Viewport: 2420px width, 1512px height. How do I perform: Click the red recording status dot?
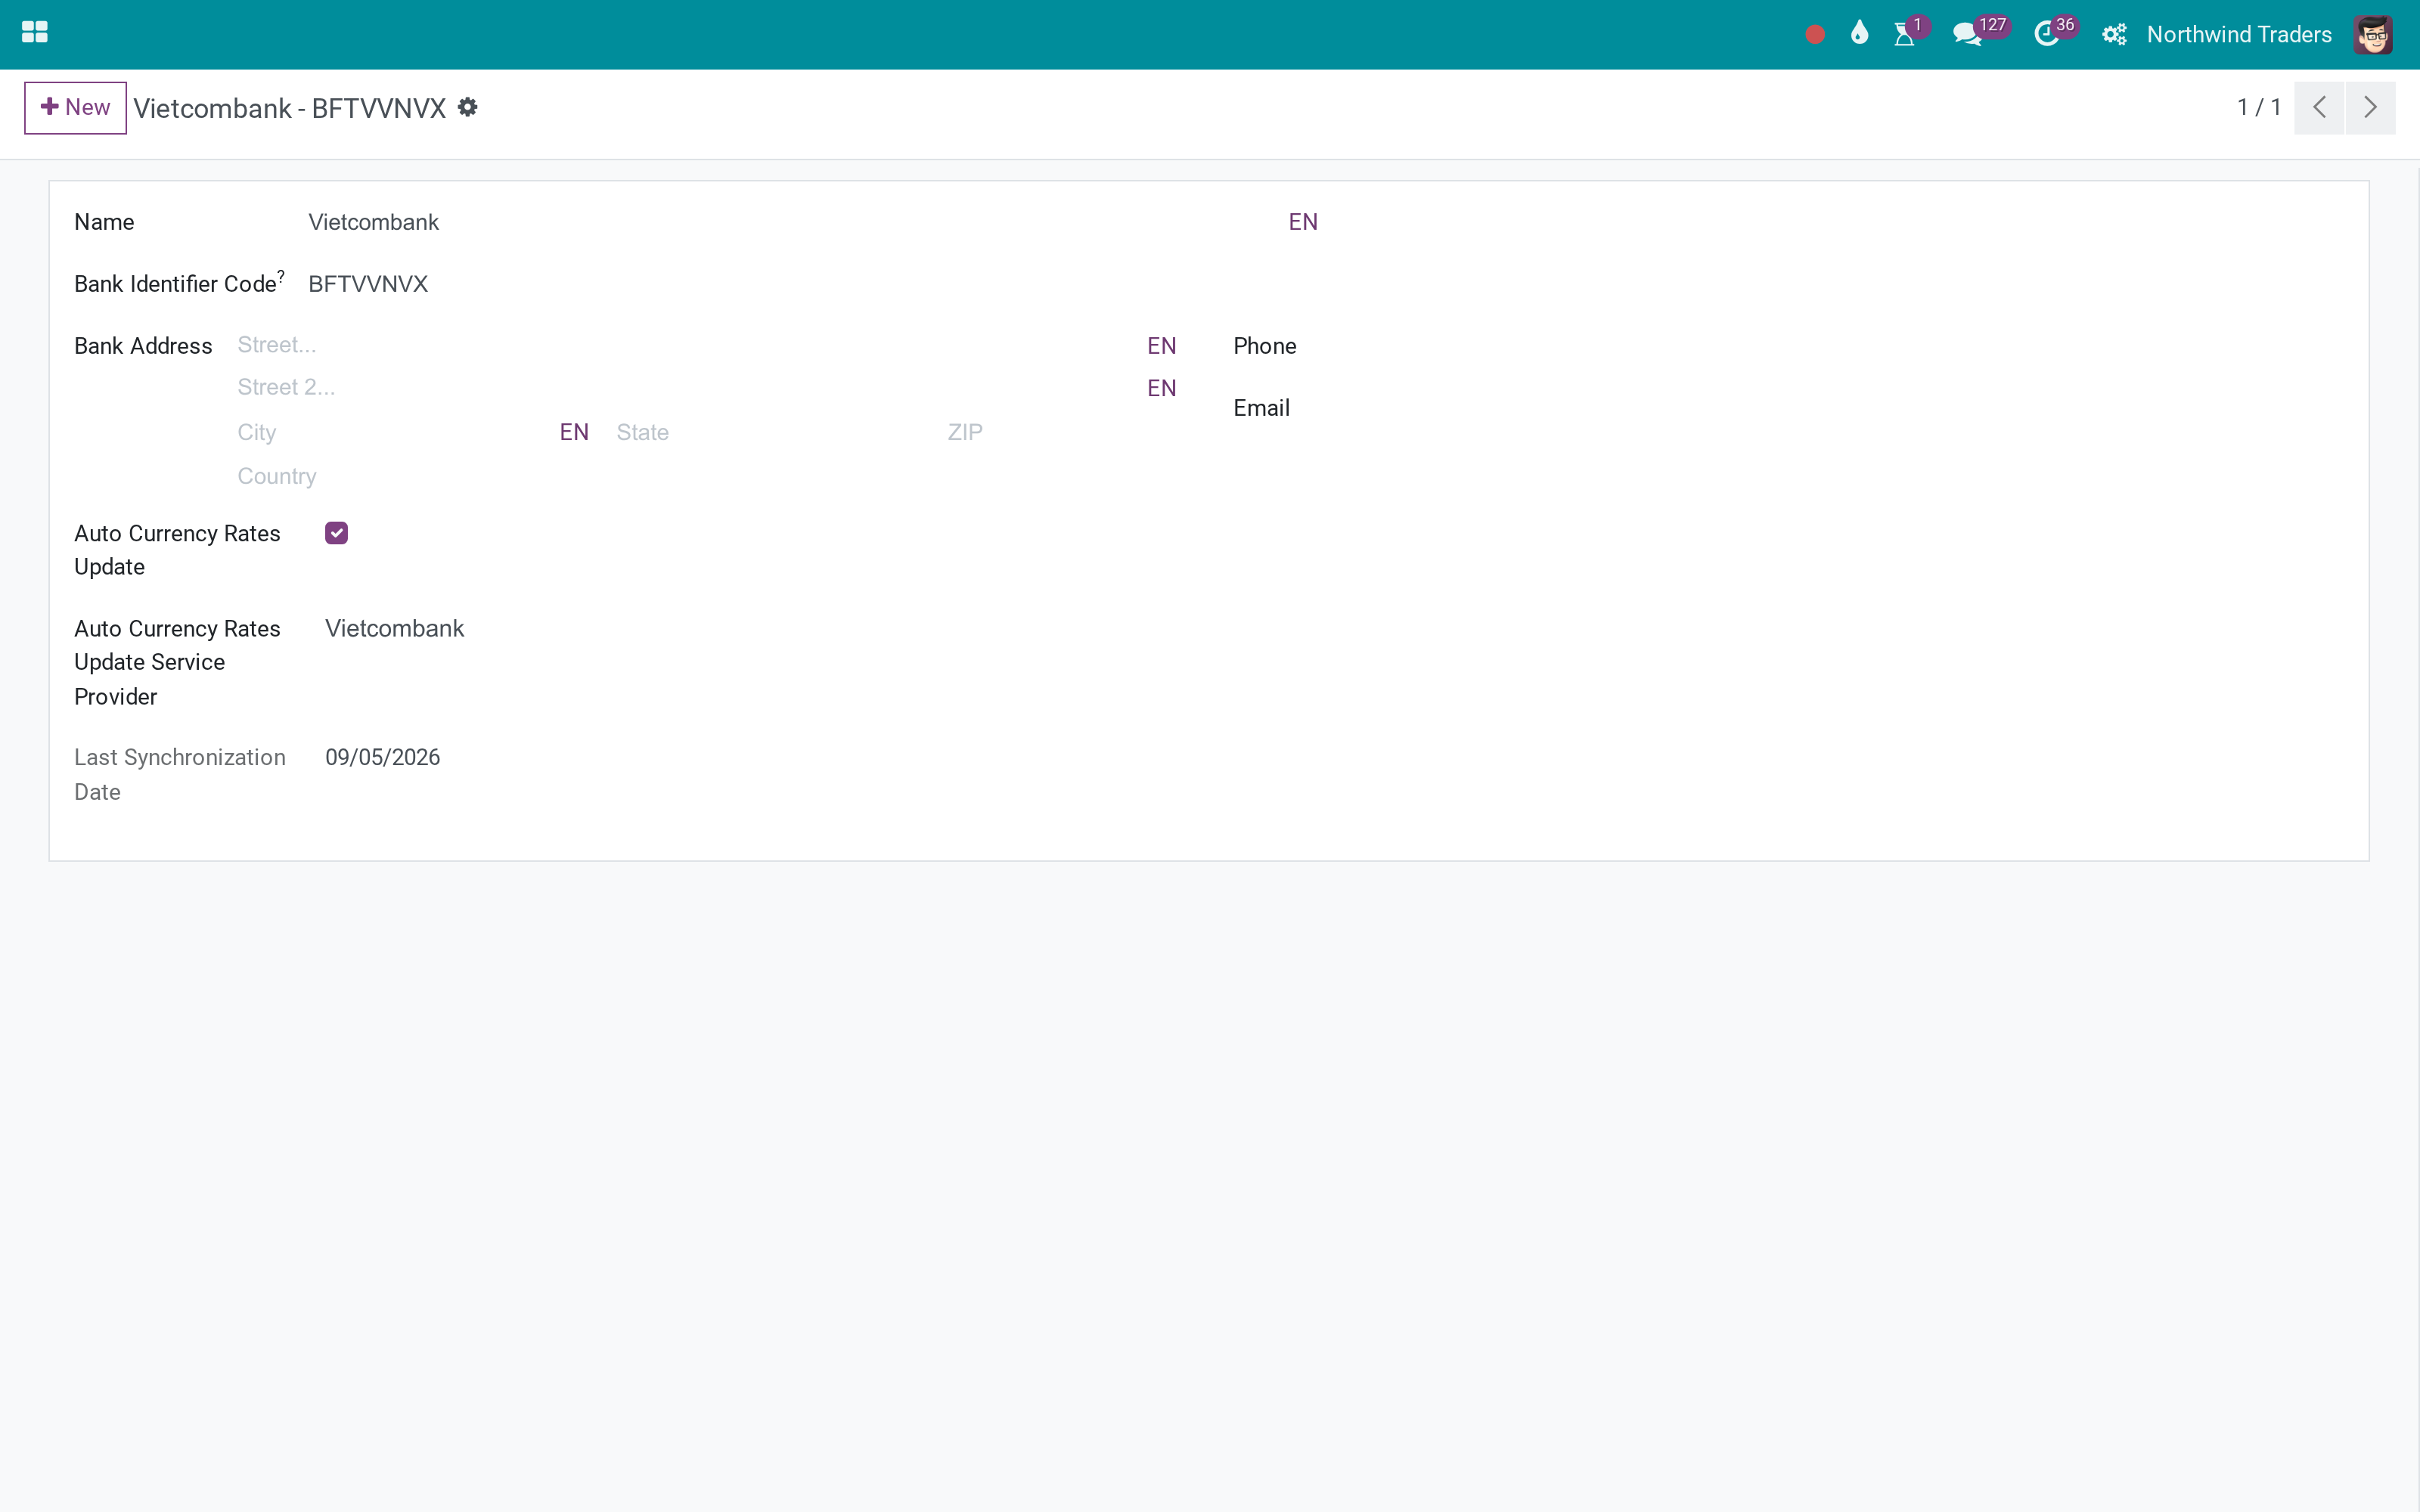point(1815,35)
